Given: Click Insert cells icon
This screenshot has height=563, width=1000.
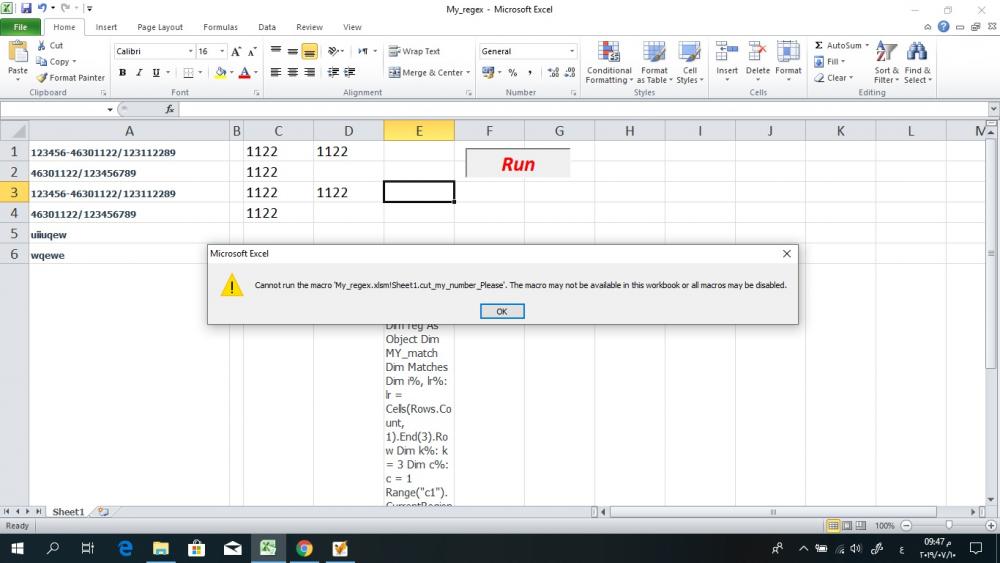Looking at the screenshot, I should [x=726, y=51].
